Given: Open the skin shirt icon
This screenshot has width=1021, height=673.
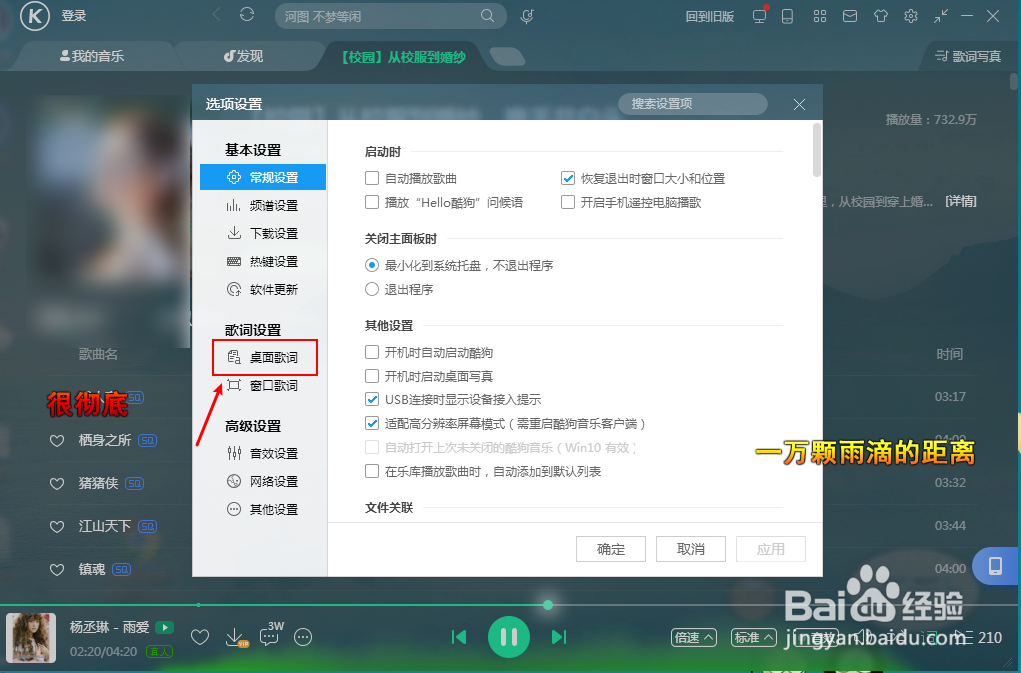Looking at the screenshot, I should click(x=880, y=16).
